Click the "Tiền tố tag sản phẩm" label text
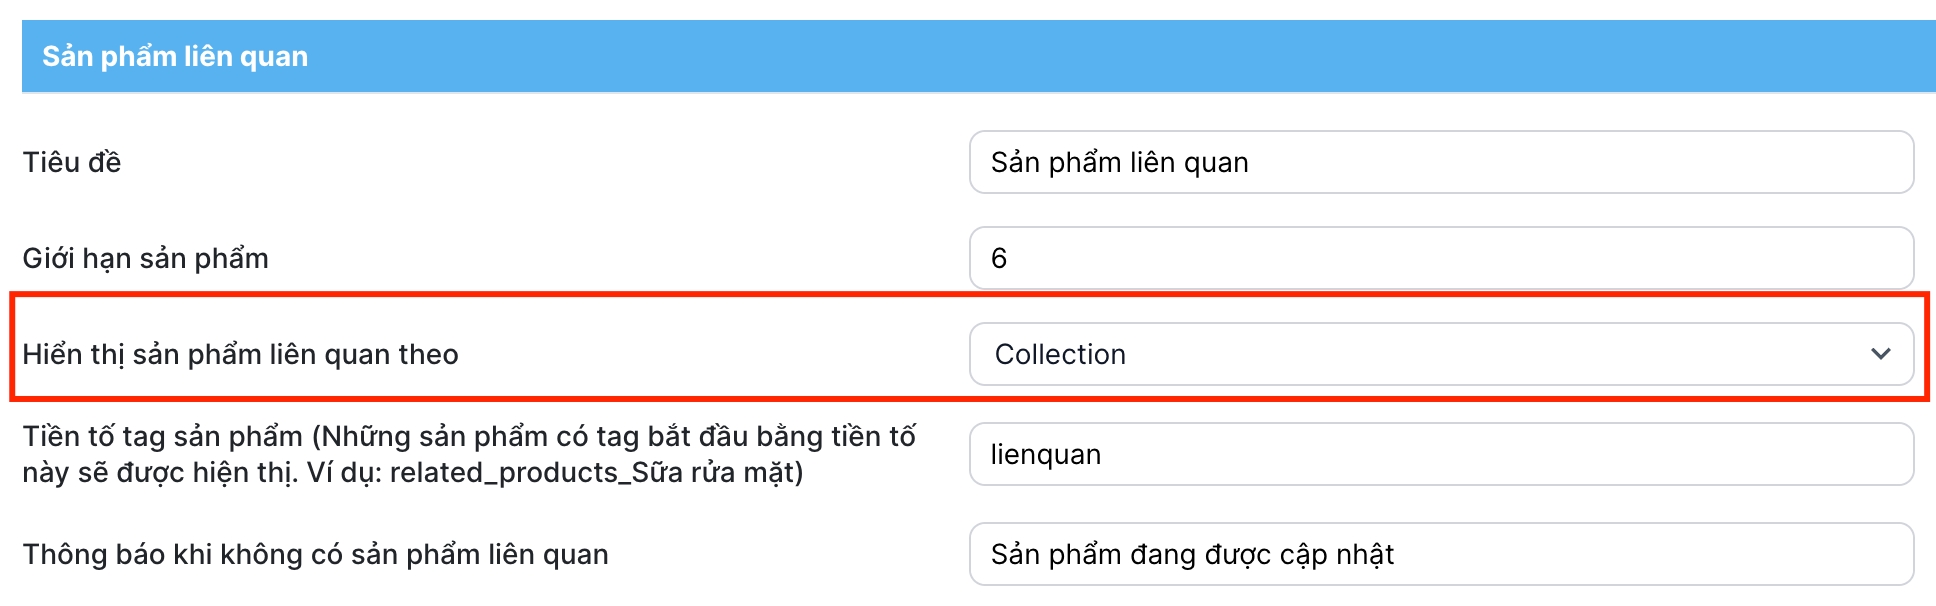The height and width of the screenshot is (606, 1936). pyautogui.click(x=162, y=437)
